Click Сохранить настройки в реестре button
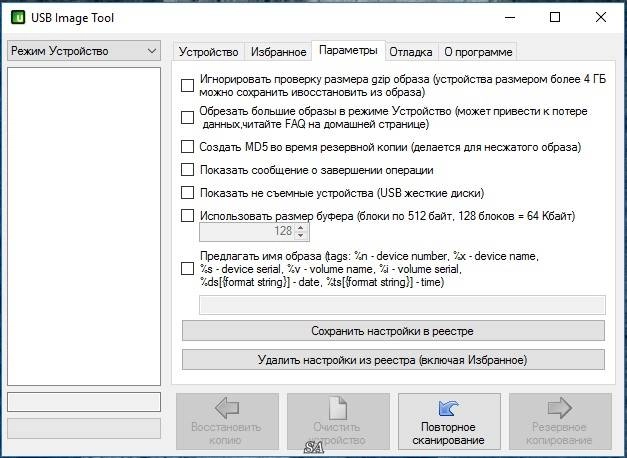 [x=393, y=331]
